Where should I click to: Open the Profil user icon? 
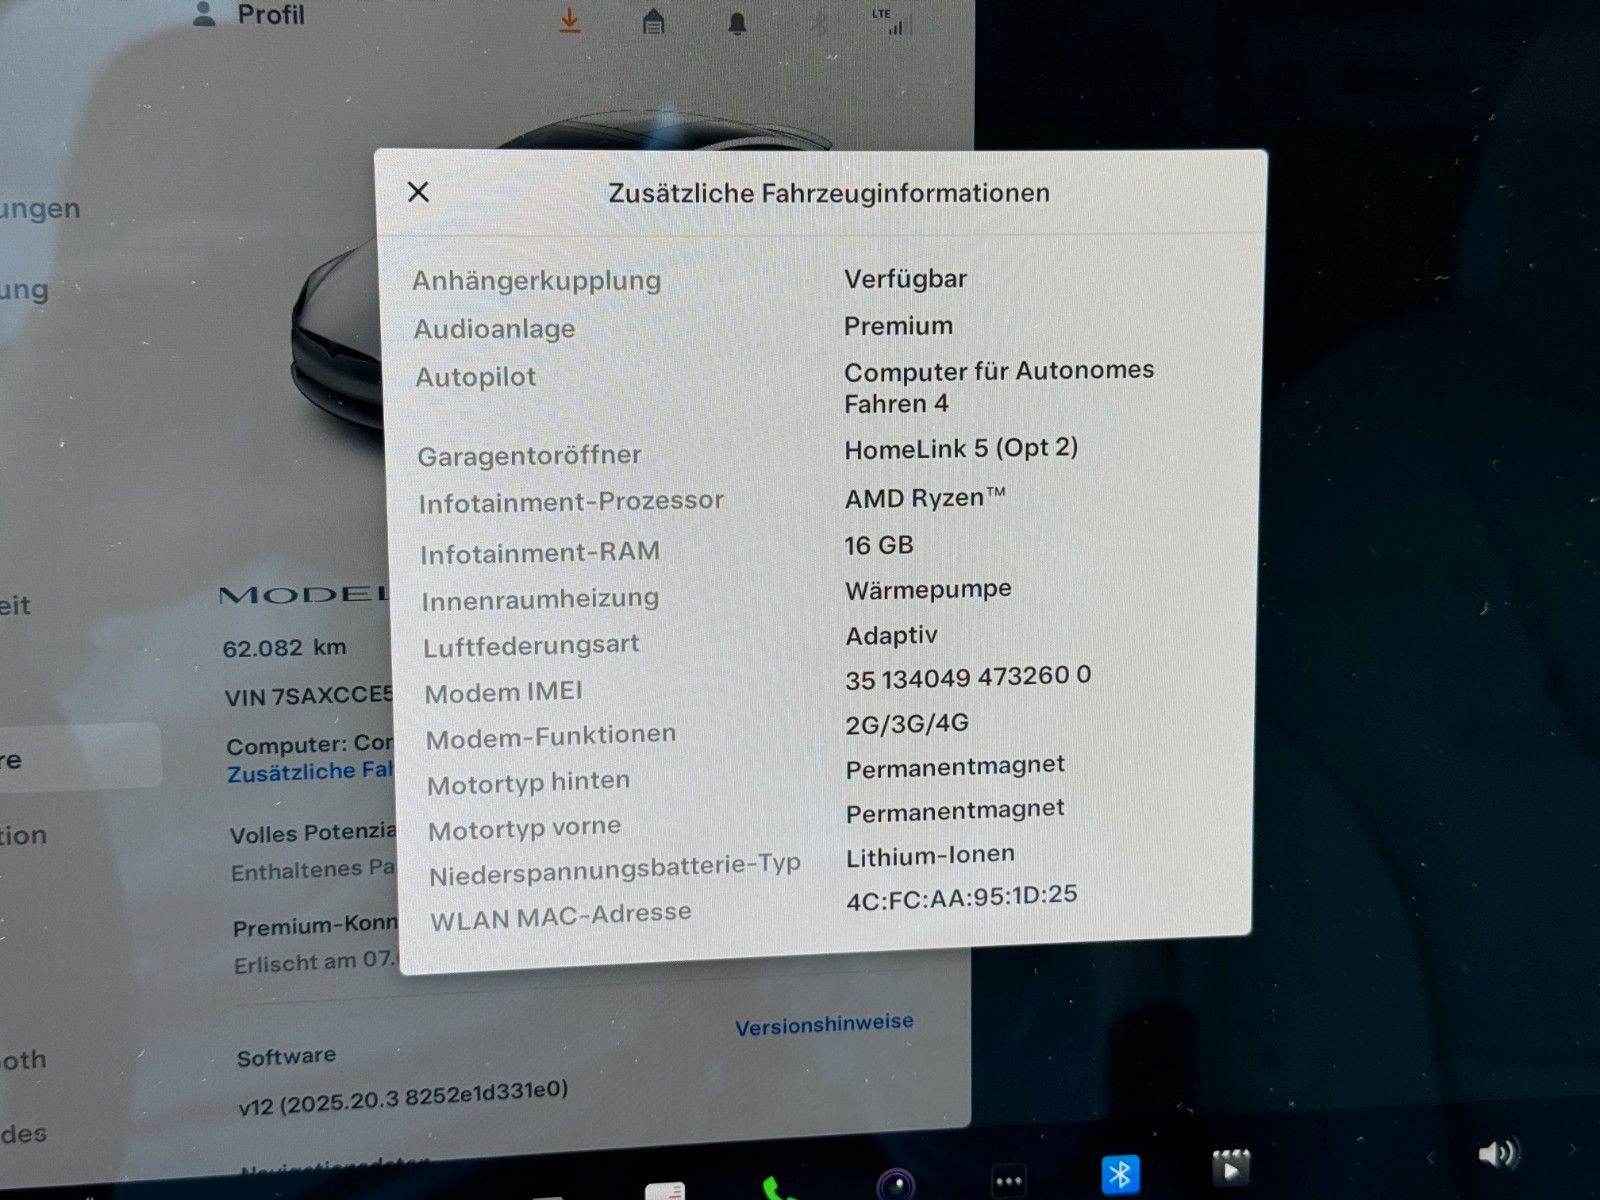204,14
